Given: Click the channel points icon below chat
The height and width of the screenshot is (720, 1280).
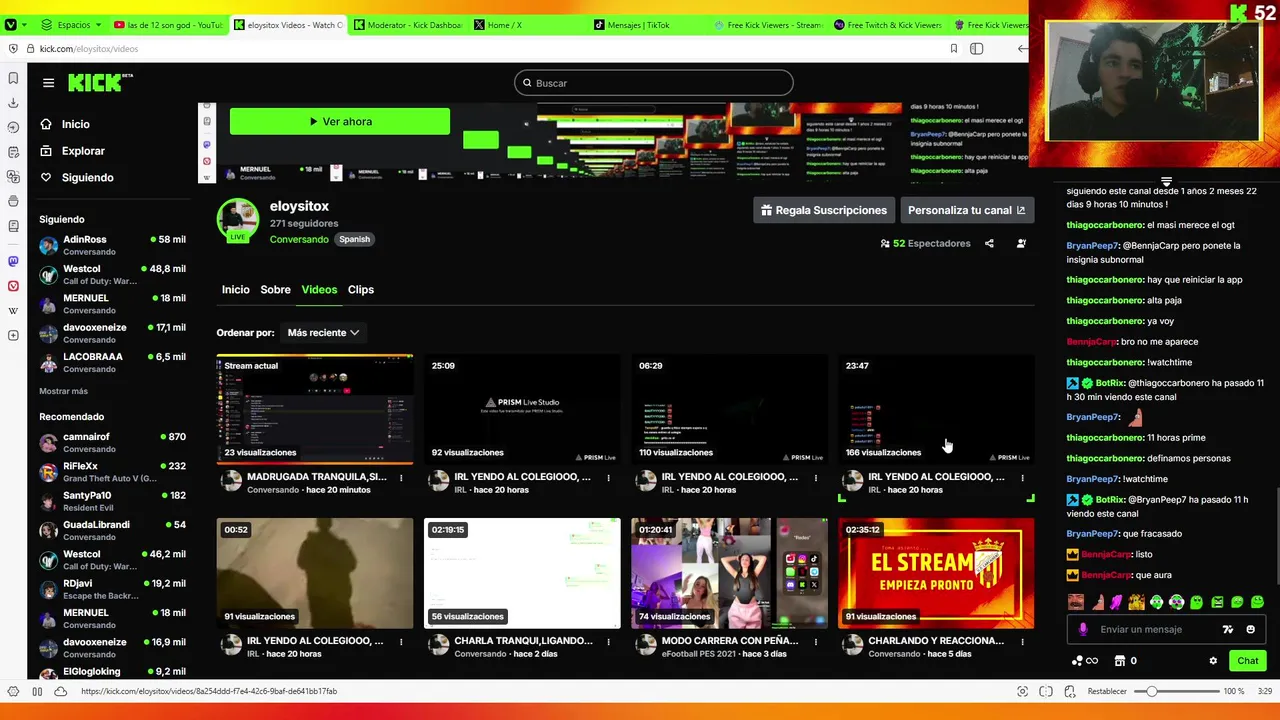Looking at the screenshot, I should tap(1084, 661).
